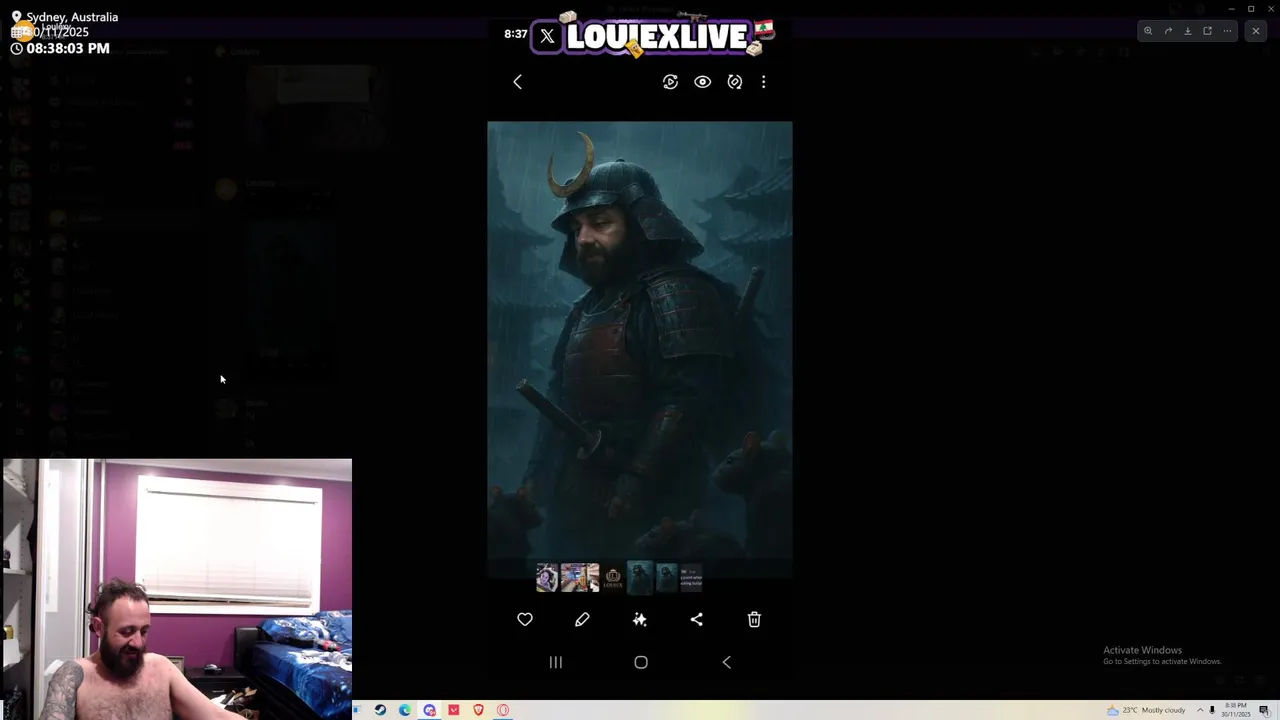The height and width of the screenshot is (720, 1280).
Task: Select the highlighted samurai thumbnail
Action: pyautogui.click(x=640, y=577)
